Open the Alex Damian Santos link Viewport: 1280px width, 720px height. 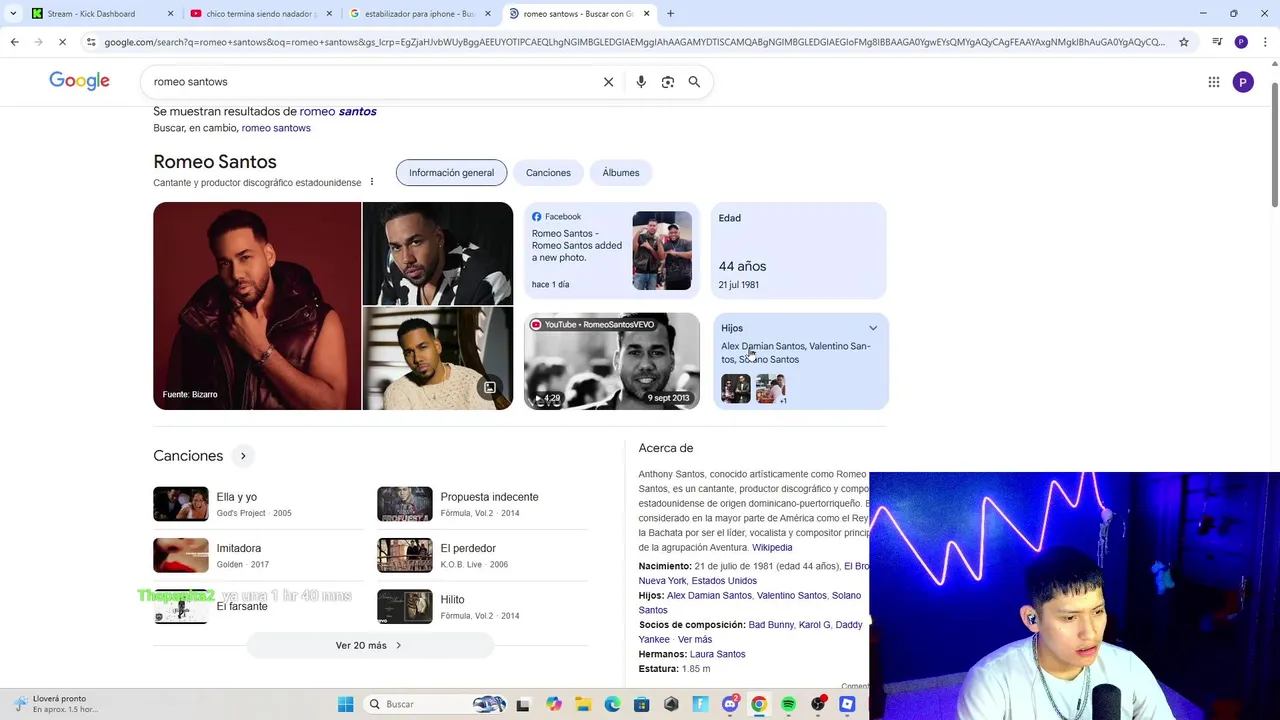[709, 595]
